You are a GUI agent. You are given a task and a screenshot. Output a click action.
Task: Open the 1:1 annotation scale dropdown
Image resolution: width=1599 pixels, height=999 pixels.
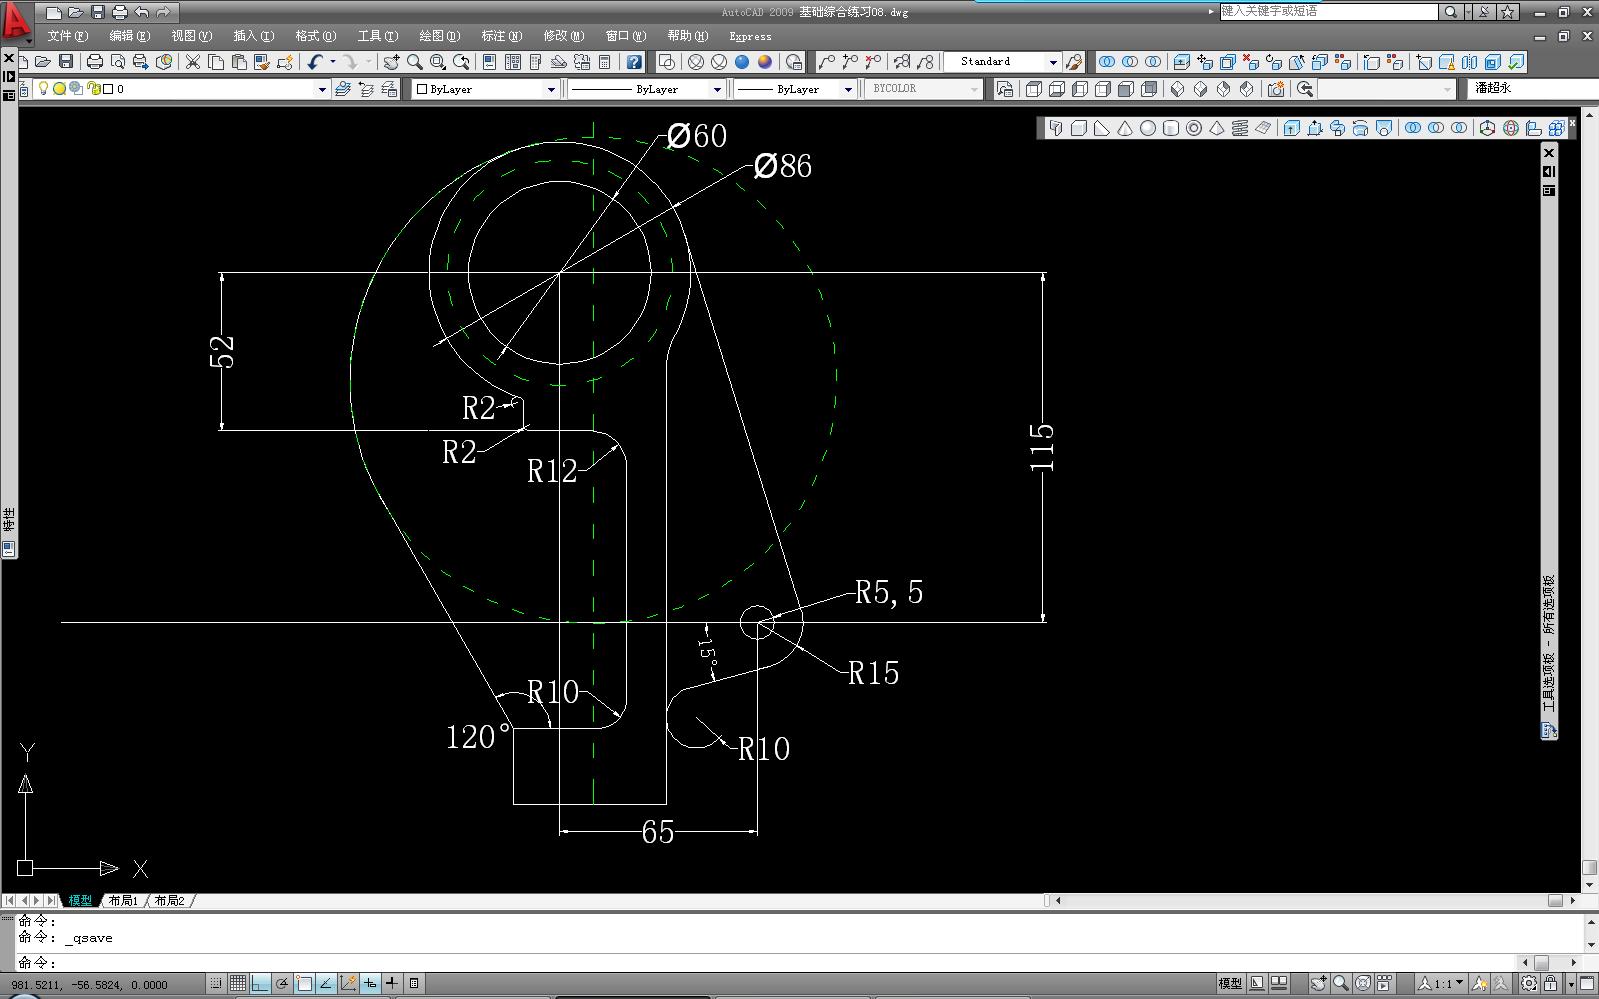tap(1443, 984)
